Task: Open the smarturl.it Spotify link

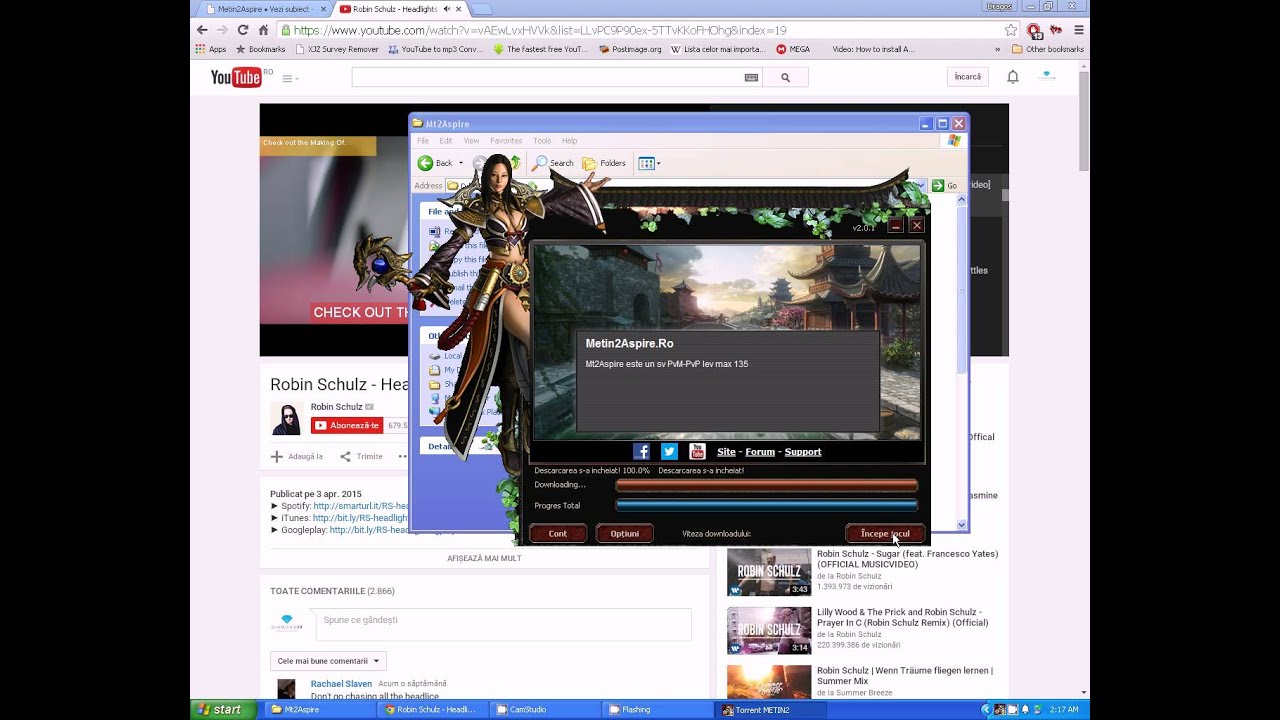Action: [361, 506]
